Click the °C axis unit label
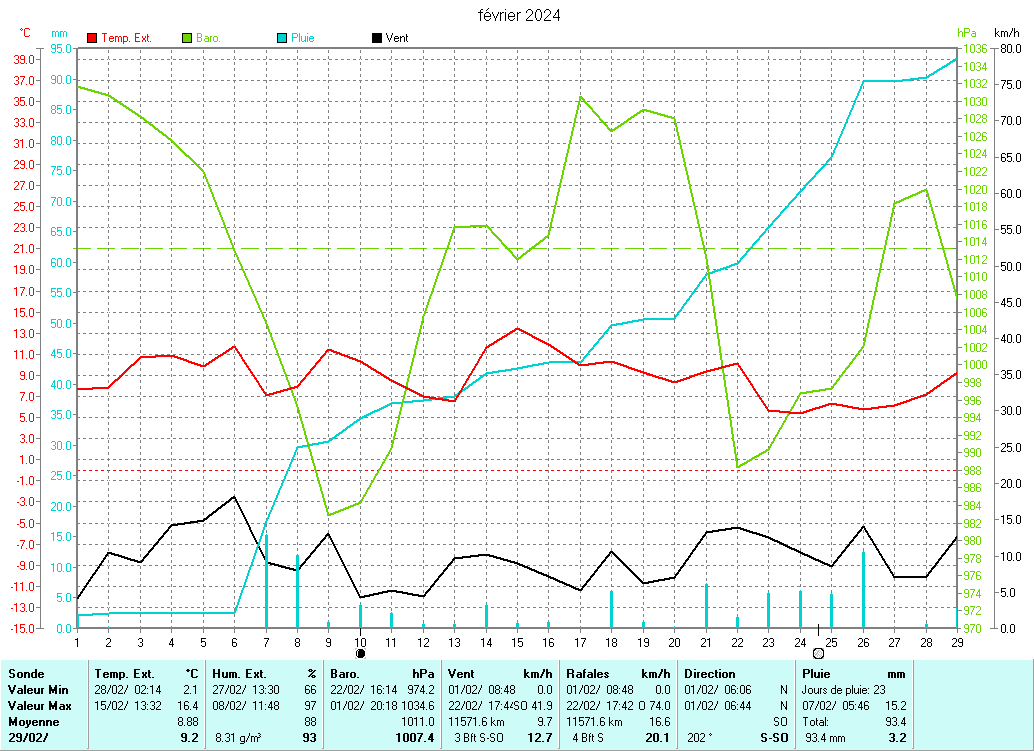Image resolution: width=1034 pixels, height=751 pixels. pos(25,33)
